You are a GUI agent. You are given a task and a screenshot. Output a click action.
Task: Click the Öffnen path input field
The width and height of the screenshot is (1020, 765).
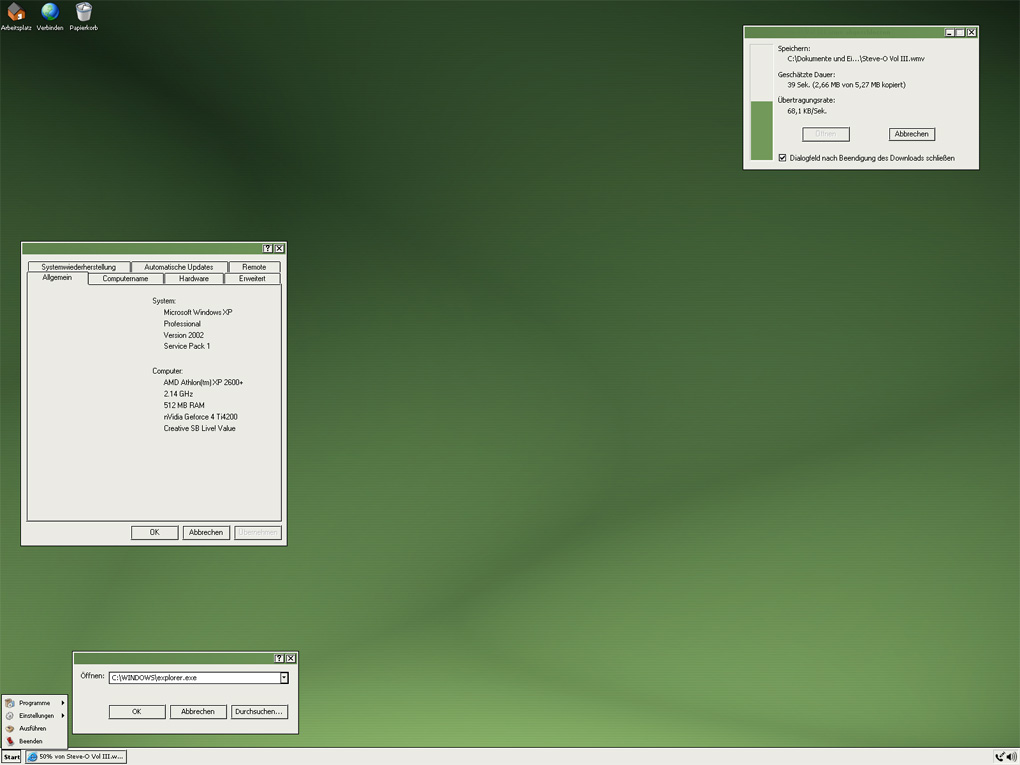tap(193, 678)
